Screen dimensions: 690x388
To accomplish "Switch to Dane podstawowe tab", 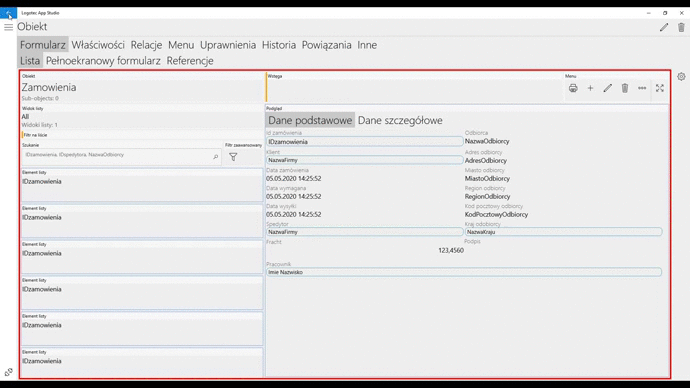I will (x=310, y=120).
